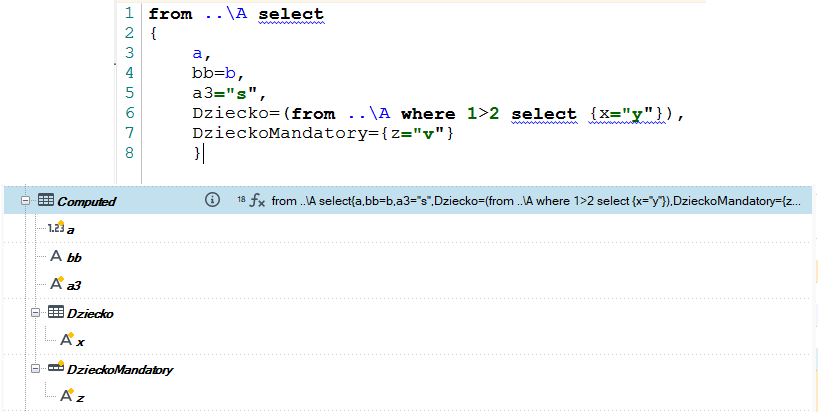818x413 pixels.
Task: Click the fx formula icon
Action: 257,200
